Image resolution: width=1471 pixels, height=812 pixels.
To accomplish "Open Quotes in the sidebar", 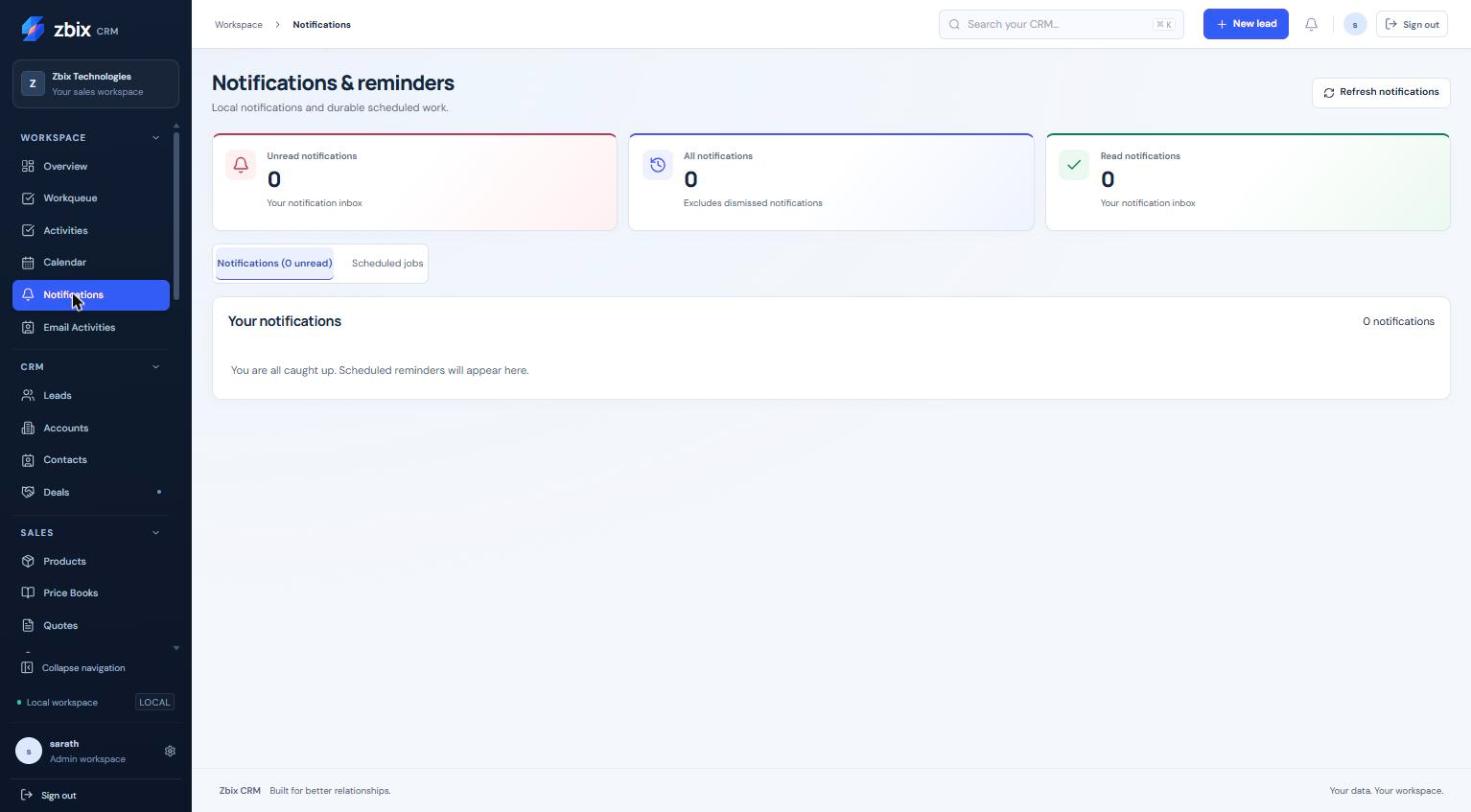I will point(91,625).
